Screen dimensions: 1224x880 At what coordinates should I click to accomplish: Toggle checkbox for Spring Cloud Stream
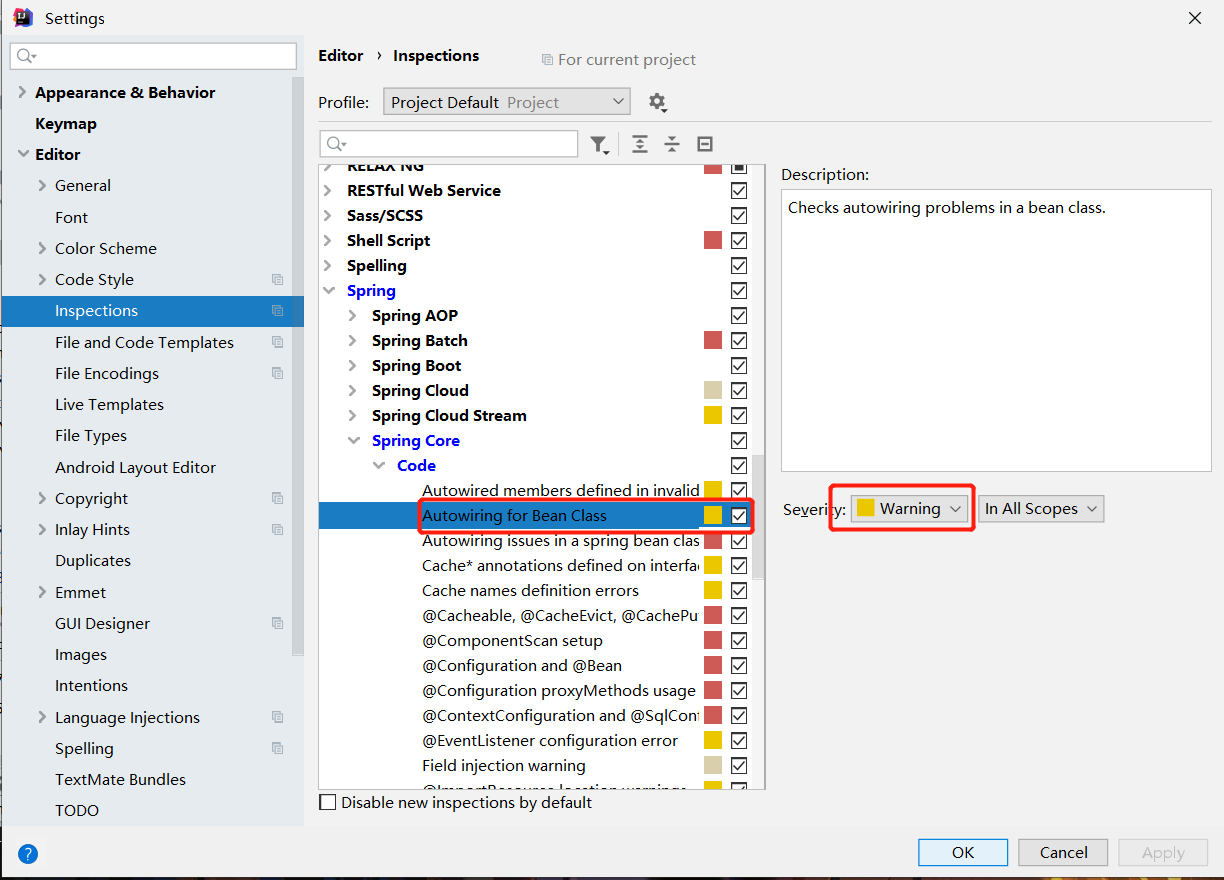(x=739, y=415)
